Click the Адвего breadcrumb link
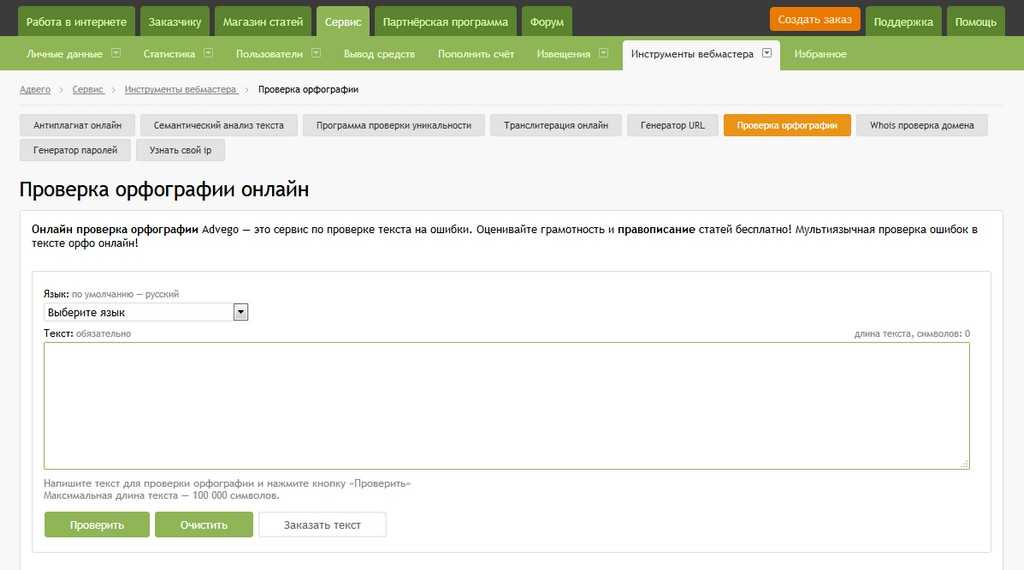The width and height of the screenshot is (1024, 570). point(35,90)
